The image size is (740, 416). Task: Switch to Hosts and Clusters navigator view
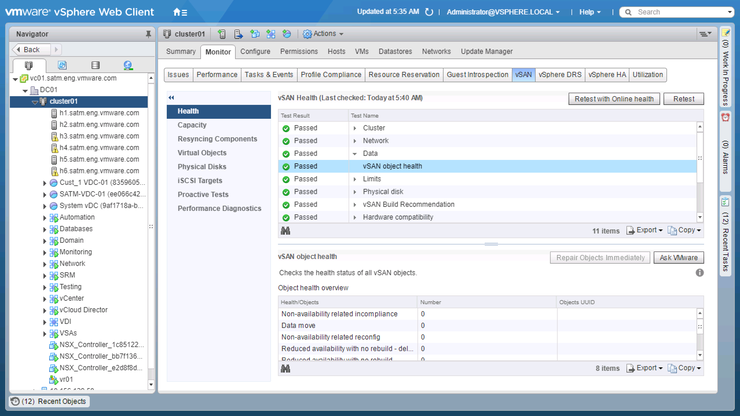29,65
